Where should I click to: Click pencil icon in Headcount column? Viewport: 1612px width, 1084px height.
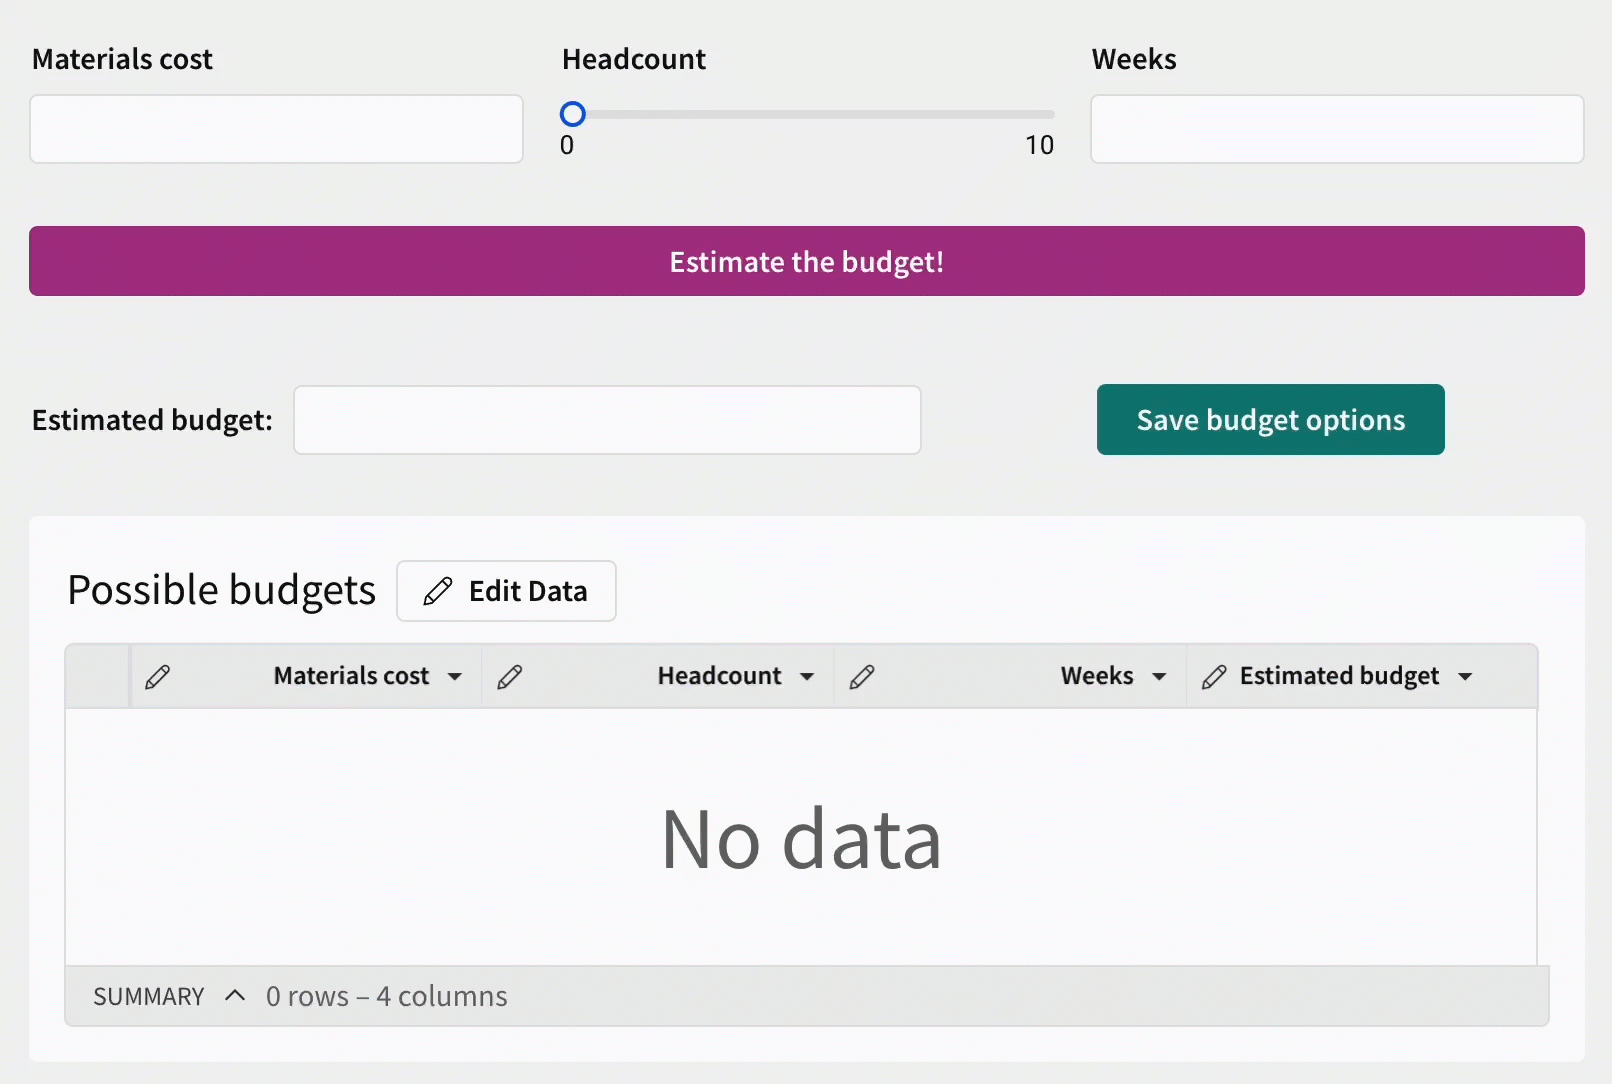click(x=509, y=677)
